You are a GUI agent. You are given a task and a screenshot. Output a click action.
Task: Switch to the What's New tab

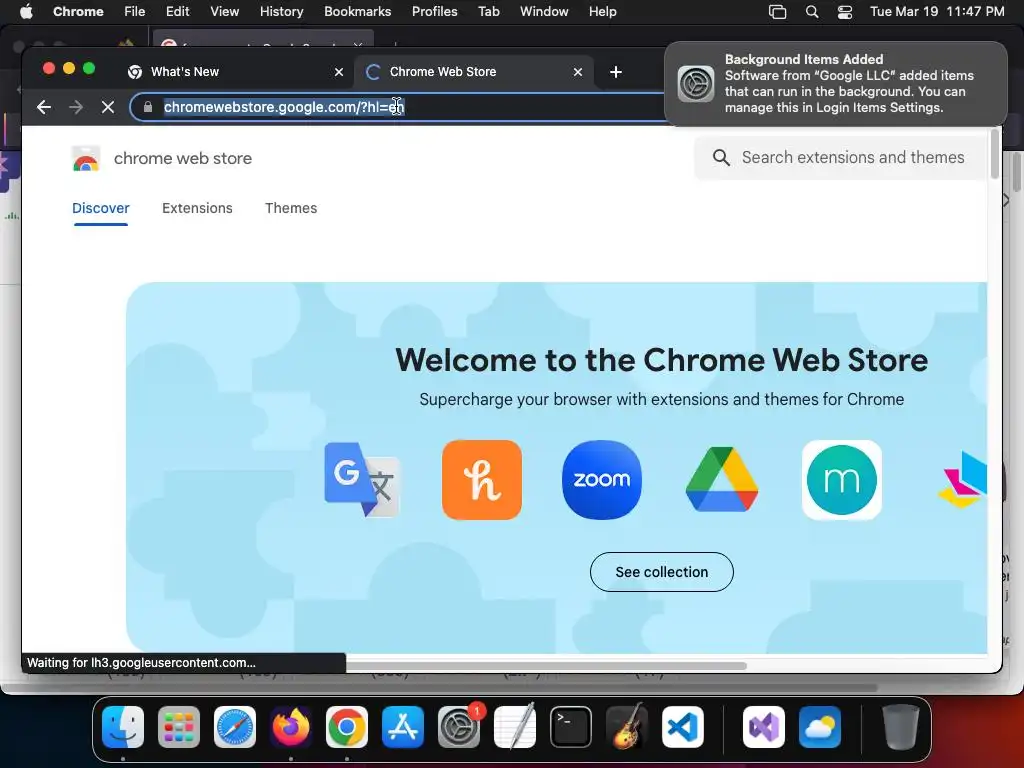tap(235, 72)
